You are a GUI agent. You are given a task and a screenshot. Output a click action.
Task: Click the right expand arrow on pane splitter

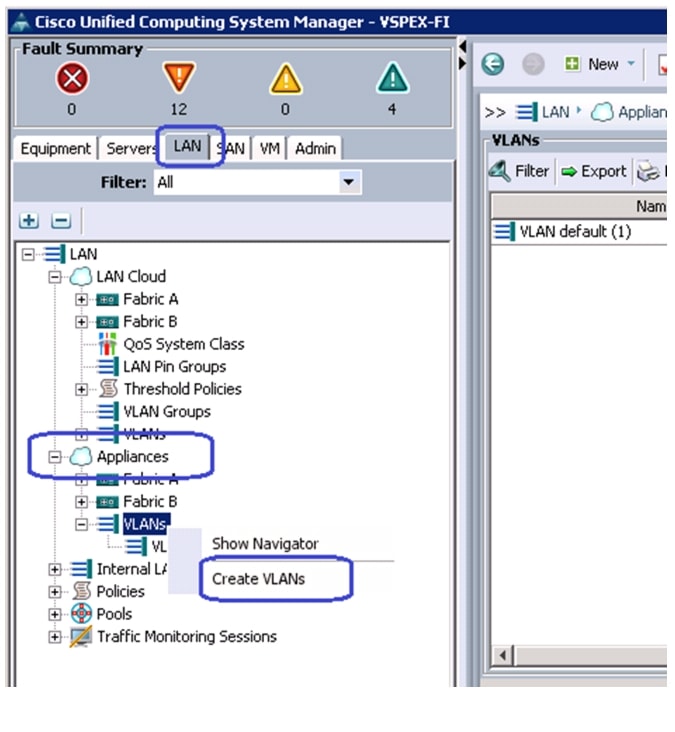coord(462,63)
